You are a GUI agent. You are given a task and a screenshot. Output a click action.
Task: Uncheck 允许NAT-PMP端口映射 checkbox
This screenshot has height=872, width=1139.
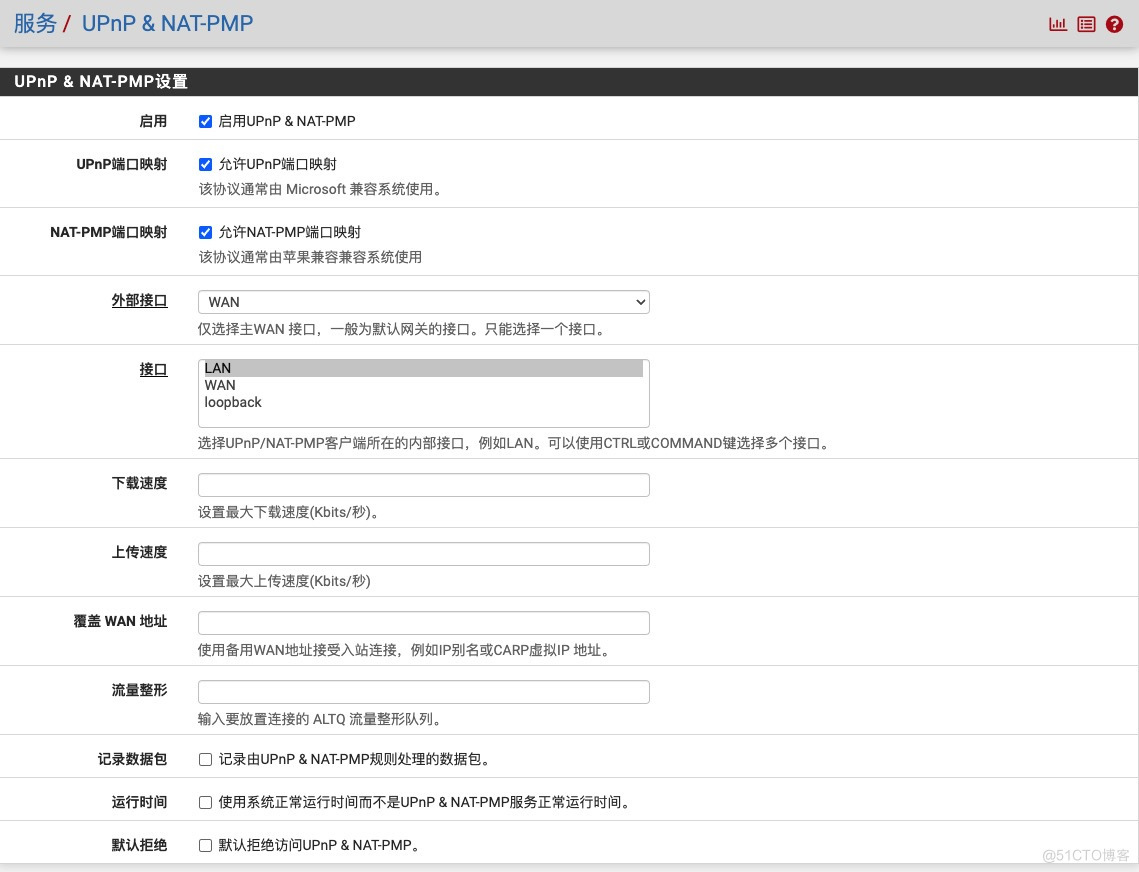click(x=206, y=233)
